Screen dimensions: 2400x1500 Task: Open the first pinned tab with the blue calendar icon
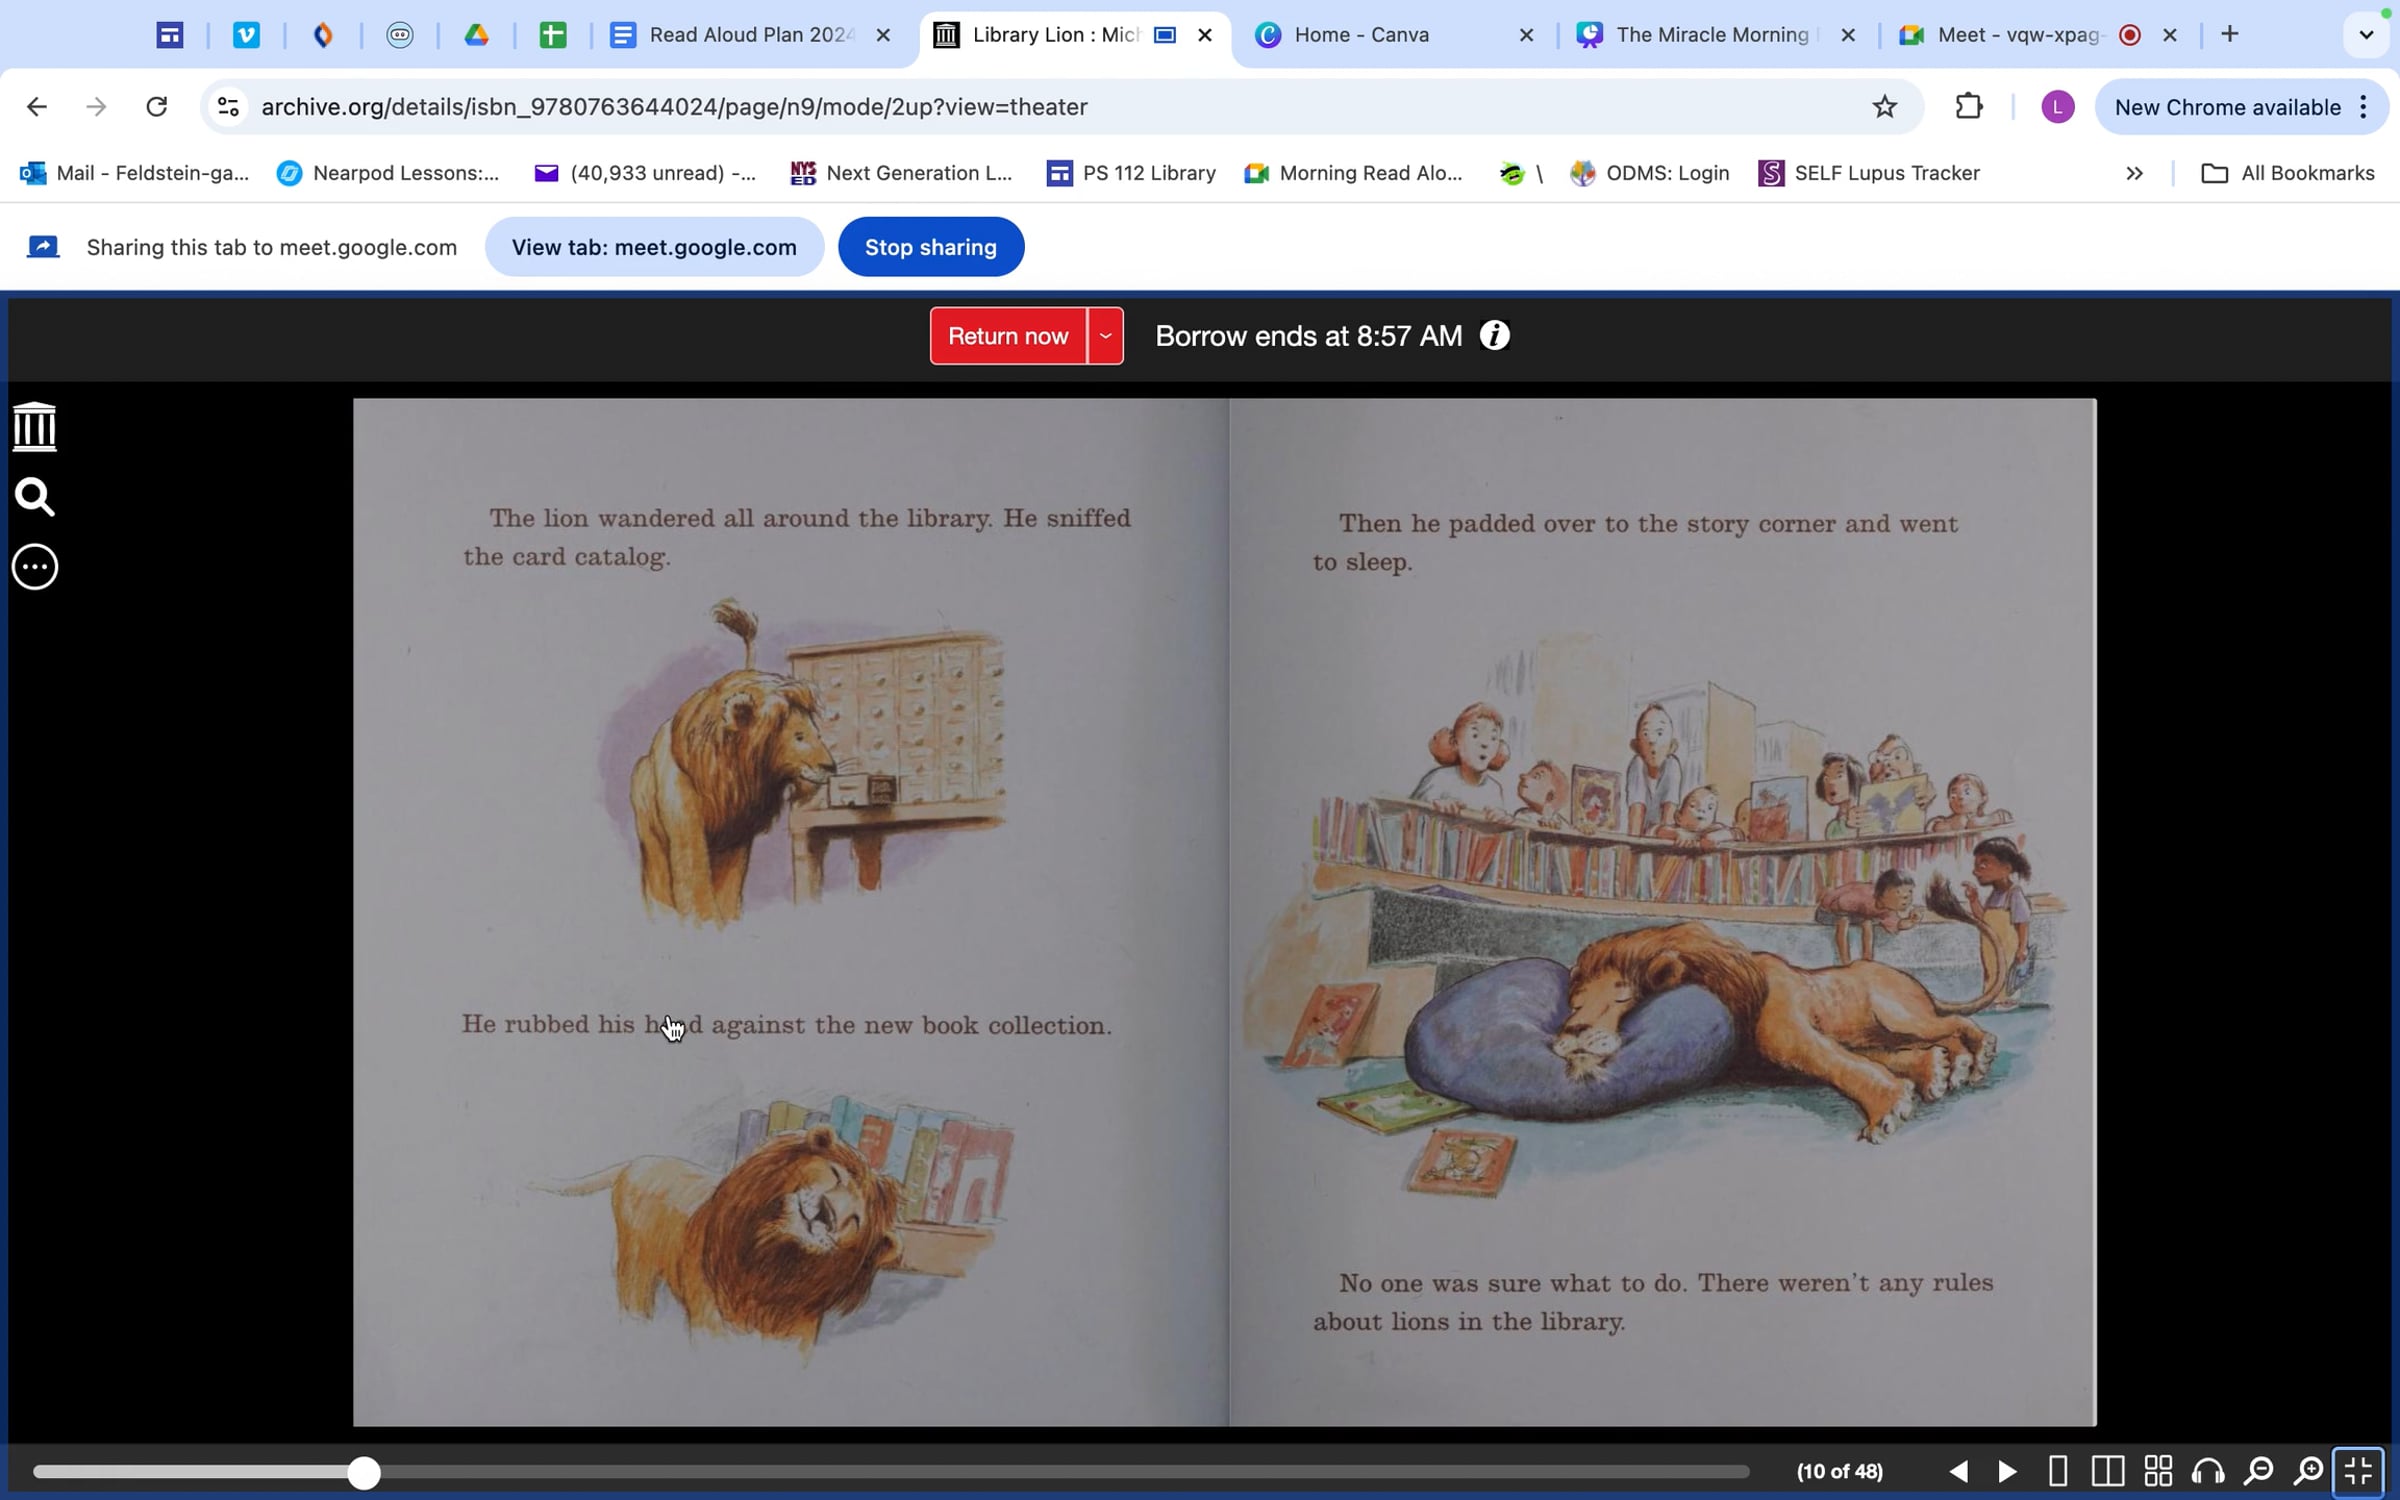(x=170, y=35)
